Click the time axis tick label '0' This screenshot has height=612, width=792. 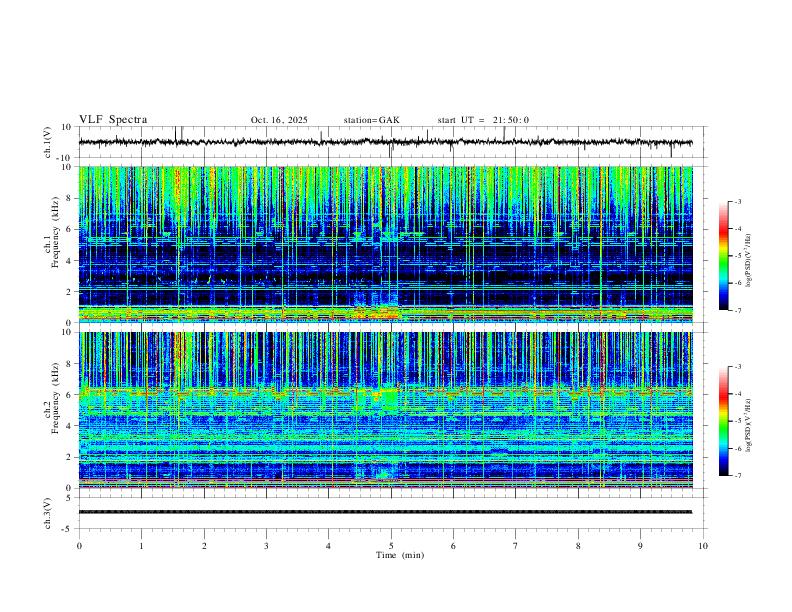point(79,546)
